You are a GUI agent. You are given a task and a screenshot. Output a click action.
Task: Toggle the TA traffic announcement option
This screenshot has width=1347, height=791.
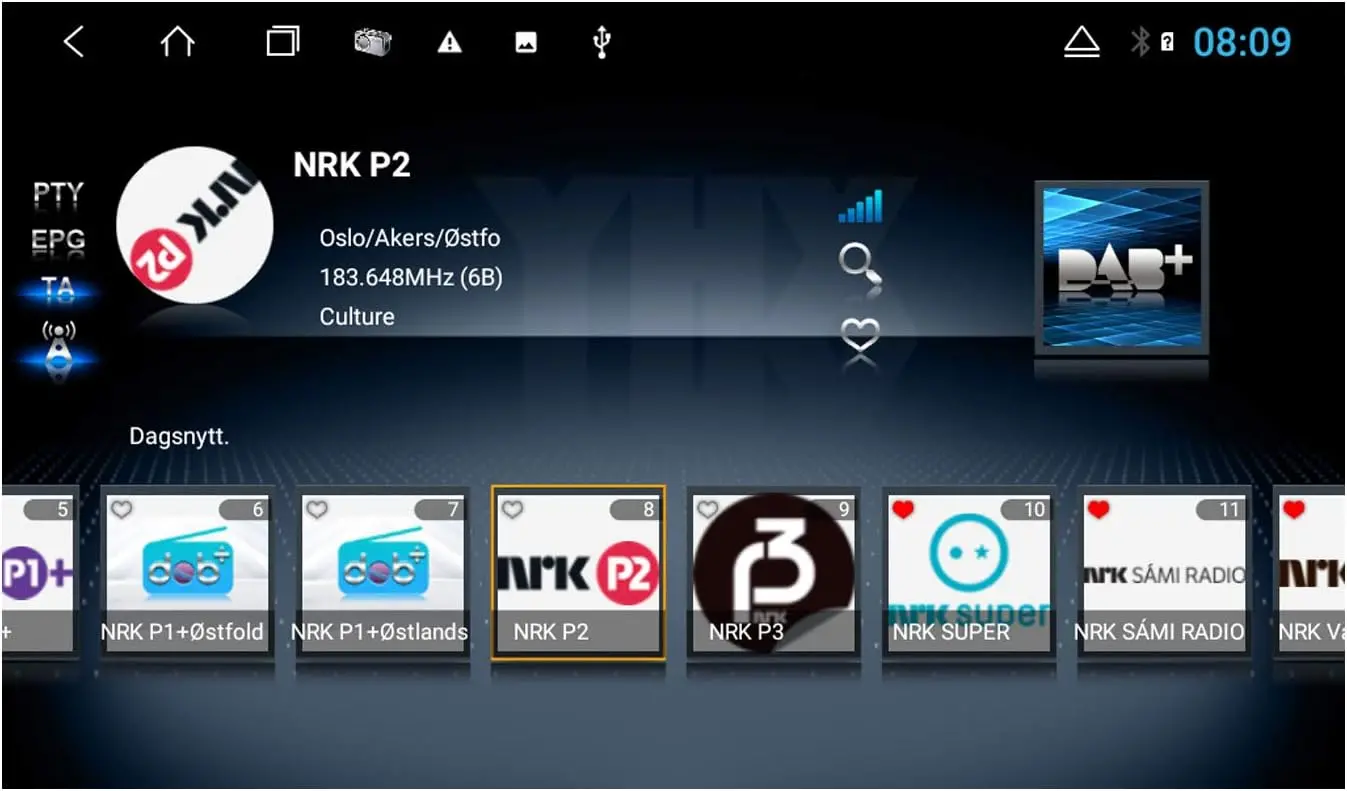58,289
